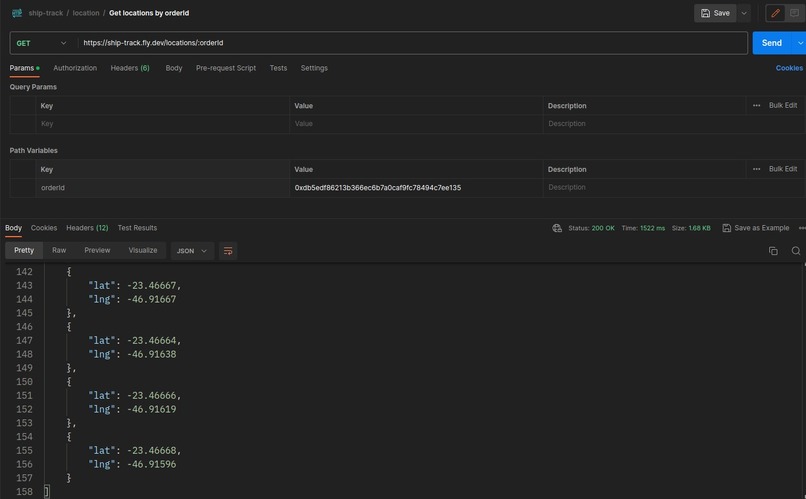Open the Test Results tab

137,228
